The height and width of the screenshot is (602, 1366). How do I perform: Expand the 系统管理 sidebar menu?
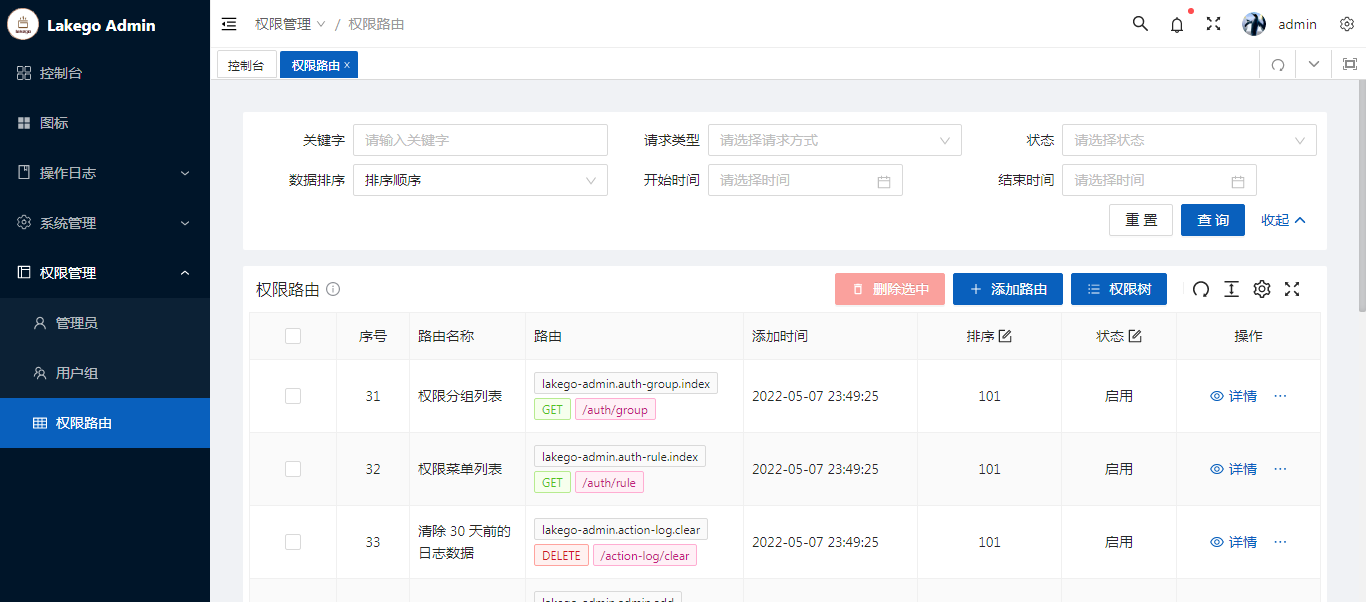[x=105, y=223]
